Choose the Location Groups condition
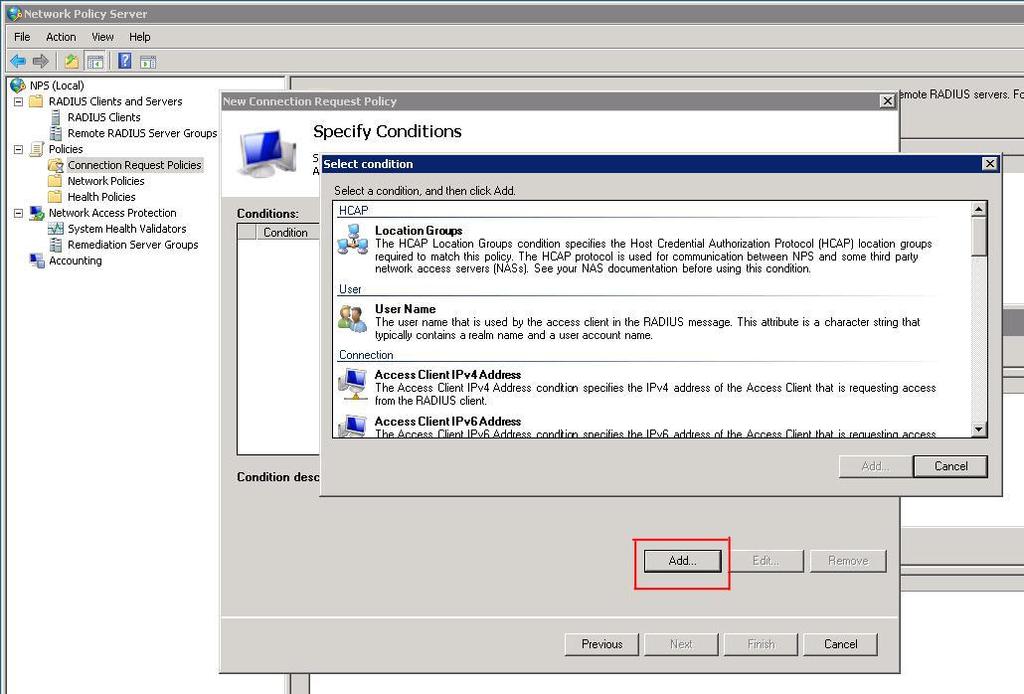Viewport: 1024px width, 694px height. point(637,249)
